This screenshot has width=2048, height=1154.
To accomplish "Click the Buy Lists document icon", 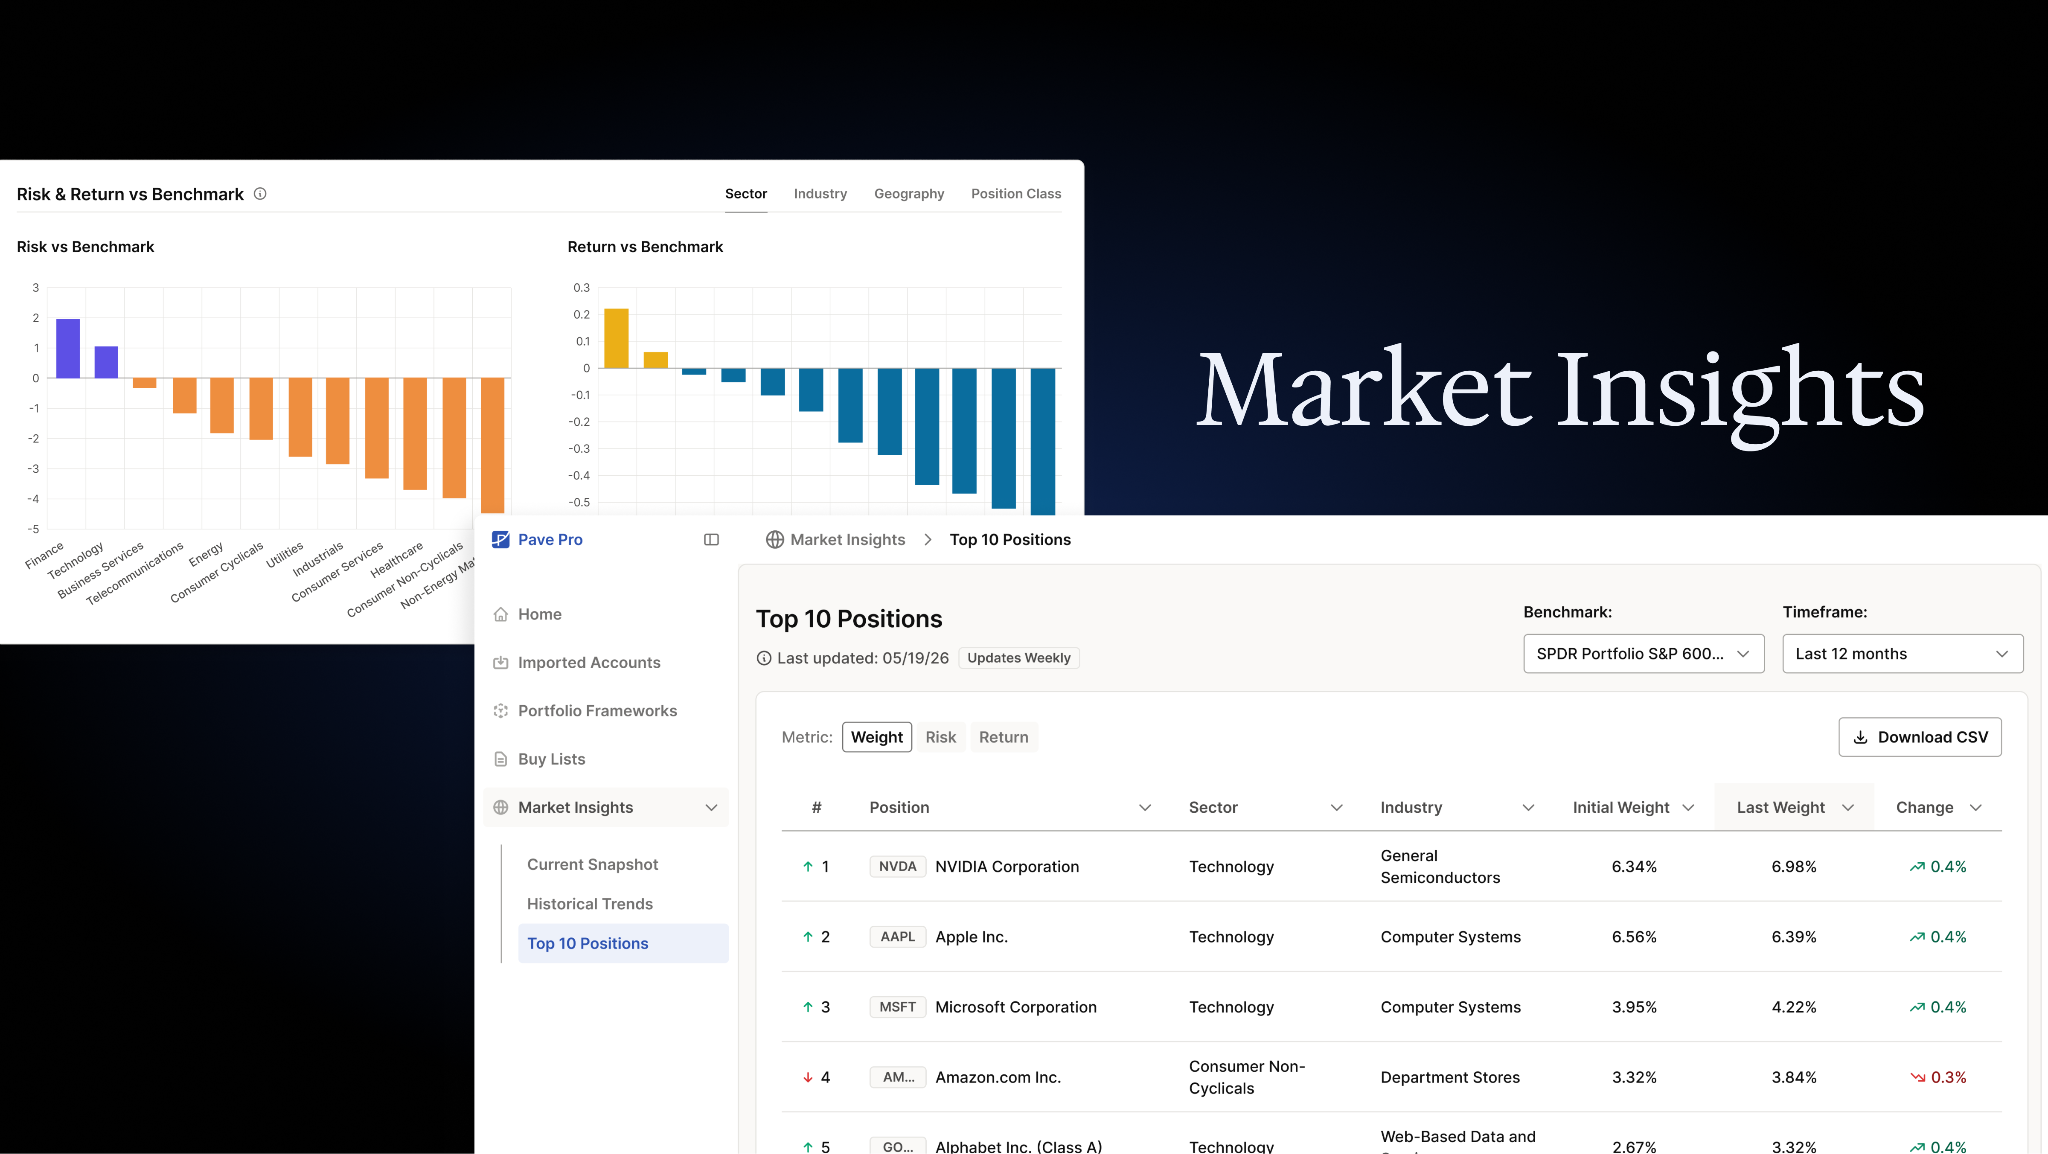I will pyautogui.click(x=501, y=759).
